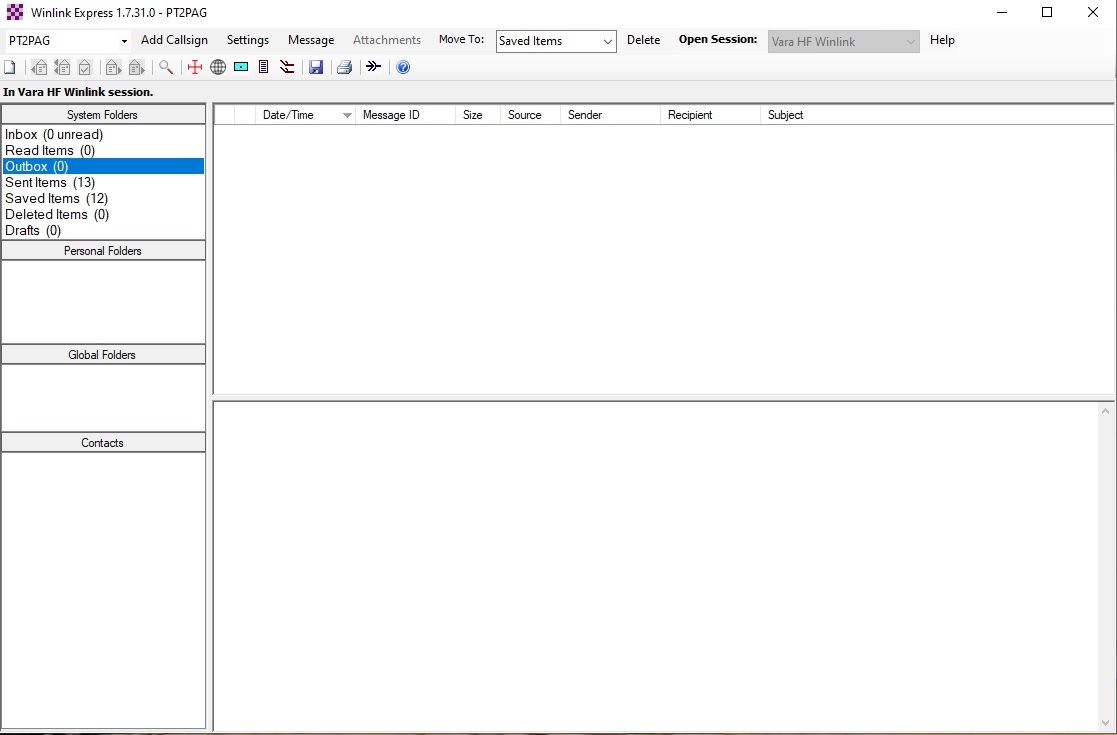Screen dimensions: 1117x735
Task: Sort by Size column header
Action: [x=478, y=115]
